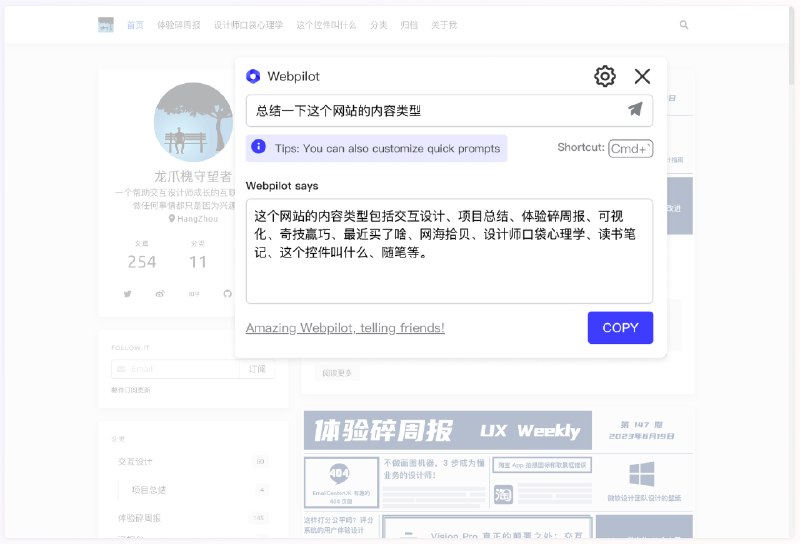Open the Amazing Webpilot, telling friends link
800x544 pixels.
(x=345, y=328)
